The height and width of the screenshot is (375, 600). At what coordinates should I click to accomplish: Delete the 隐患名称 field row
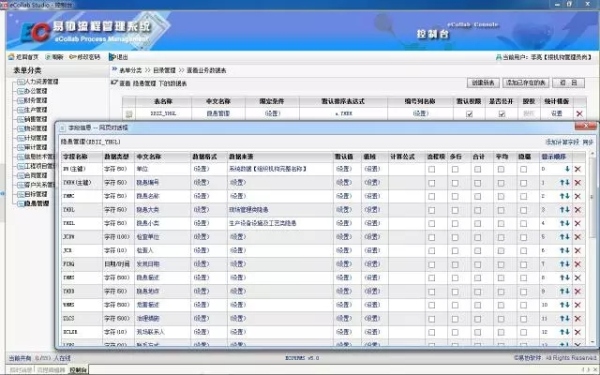(578, 196)
